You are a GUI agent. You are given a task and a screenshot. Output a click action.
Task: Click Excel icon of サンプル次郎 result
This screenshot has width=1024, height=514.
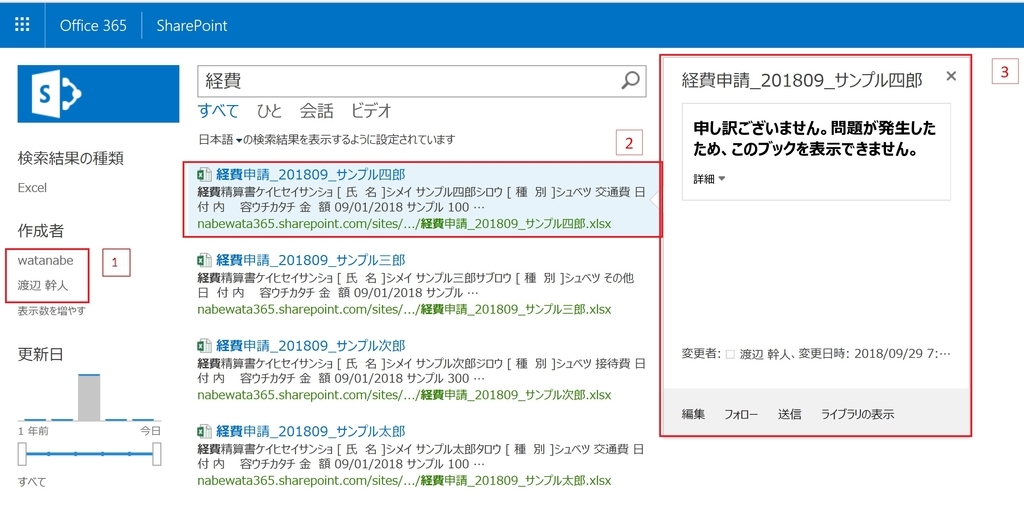[204, 345]
